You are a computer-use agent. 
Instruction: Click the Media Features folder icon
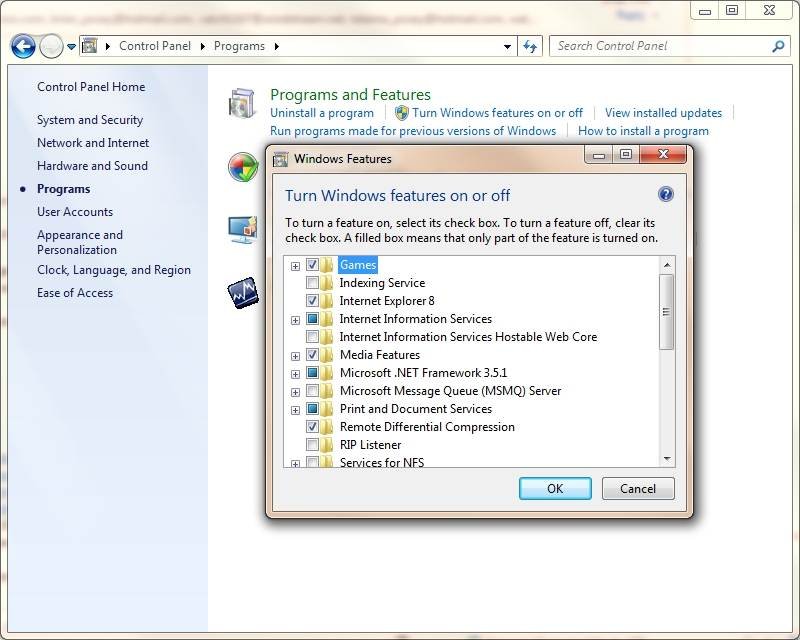click(327, 355)
